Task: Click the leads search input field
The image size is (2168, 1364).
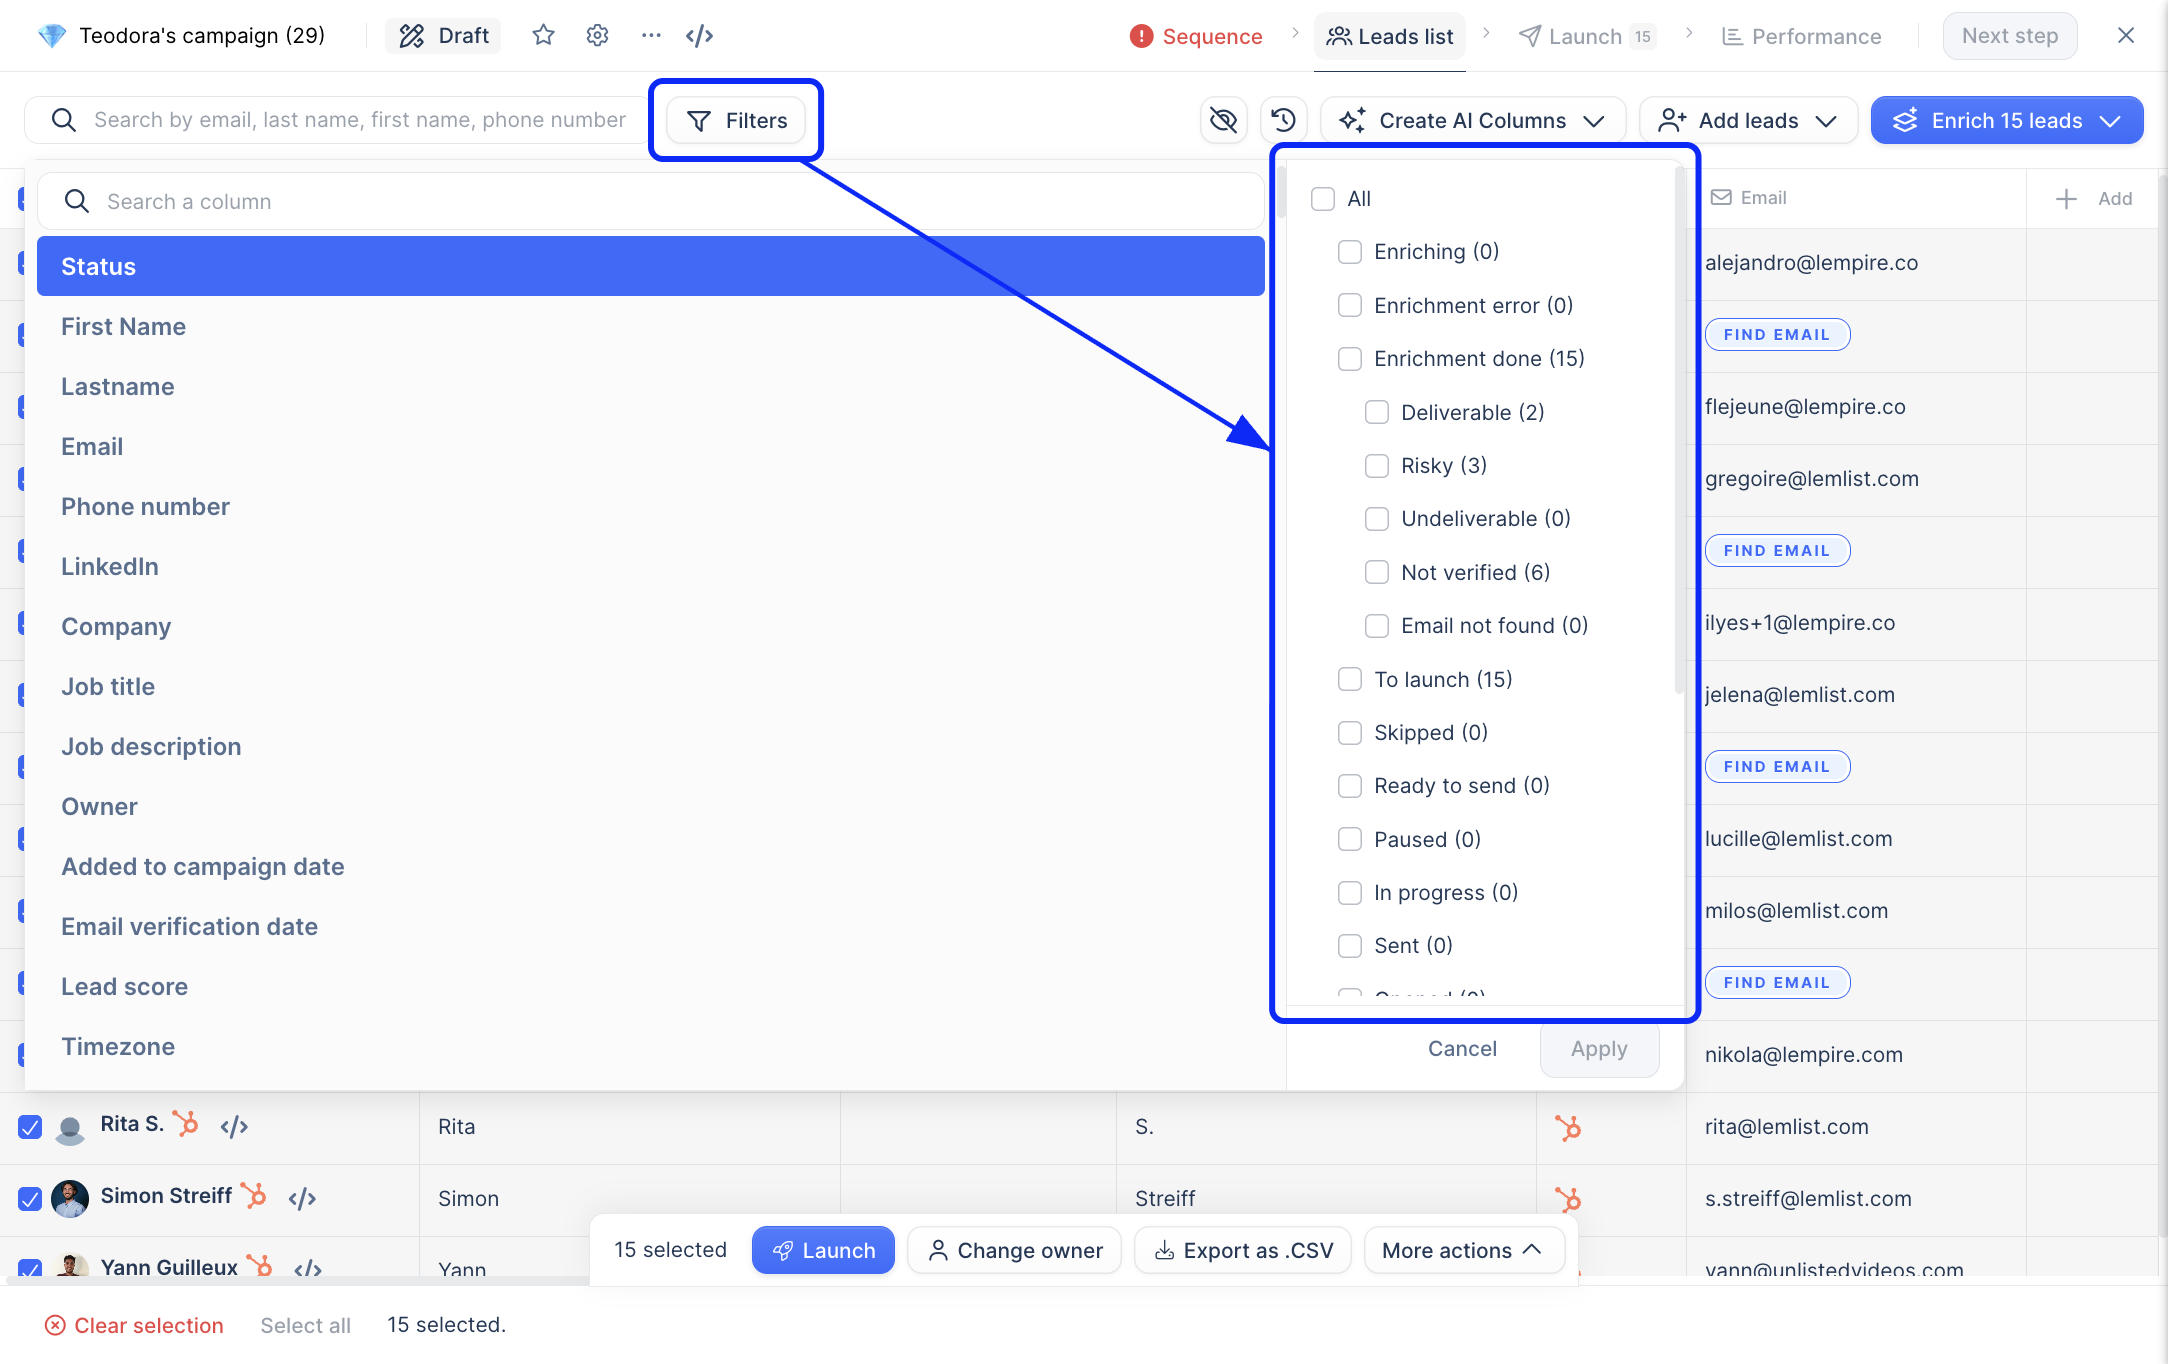Action: pos(337,120)
